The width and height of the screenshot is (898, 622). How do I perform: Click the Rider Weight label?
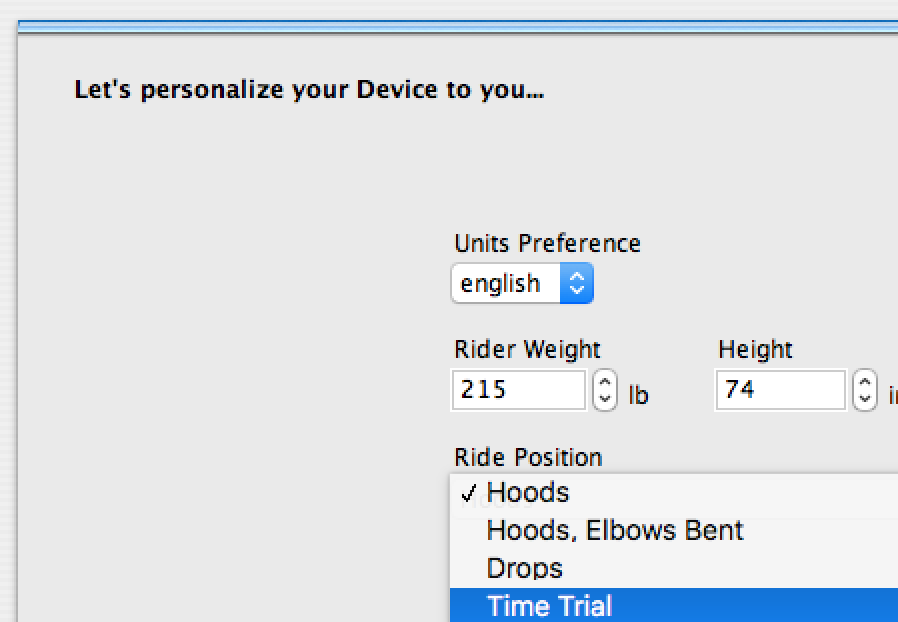(x=527, y=350)
